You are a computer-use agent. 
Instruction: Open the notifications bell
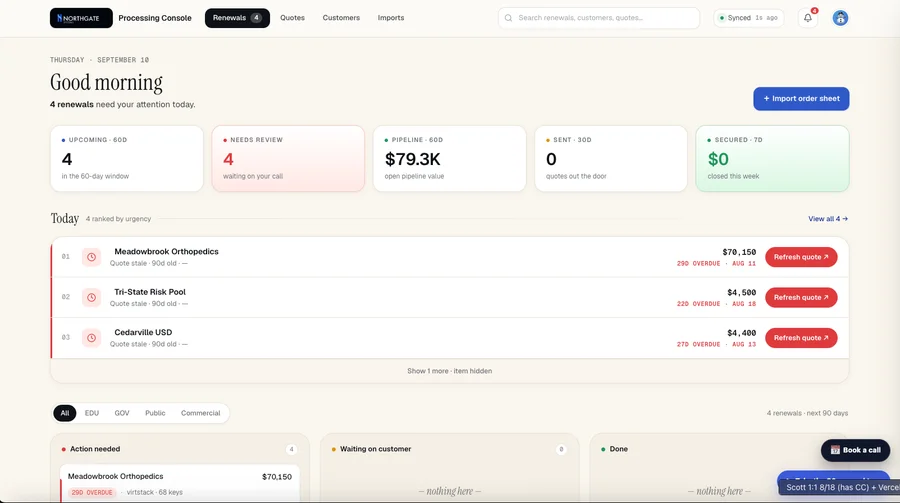[808, 18]
